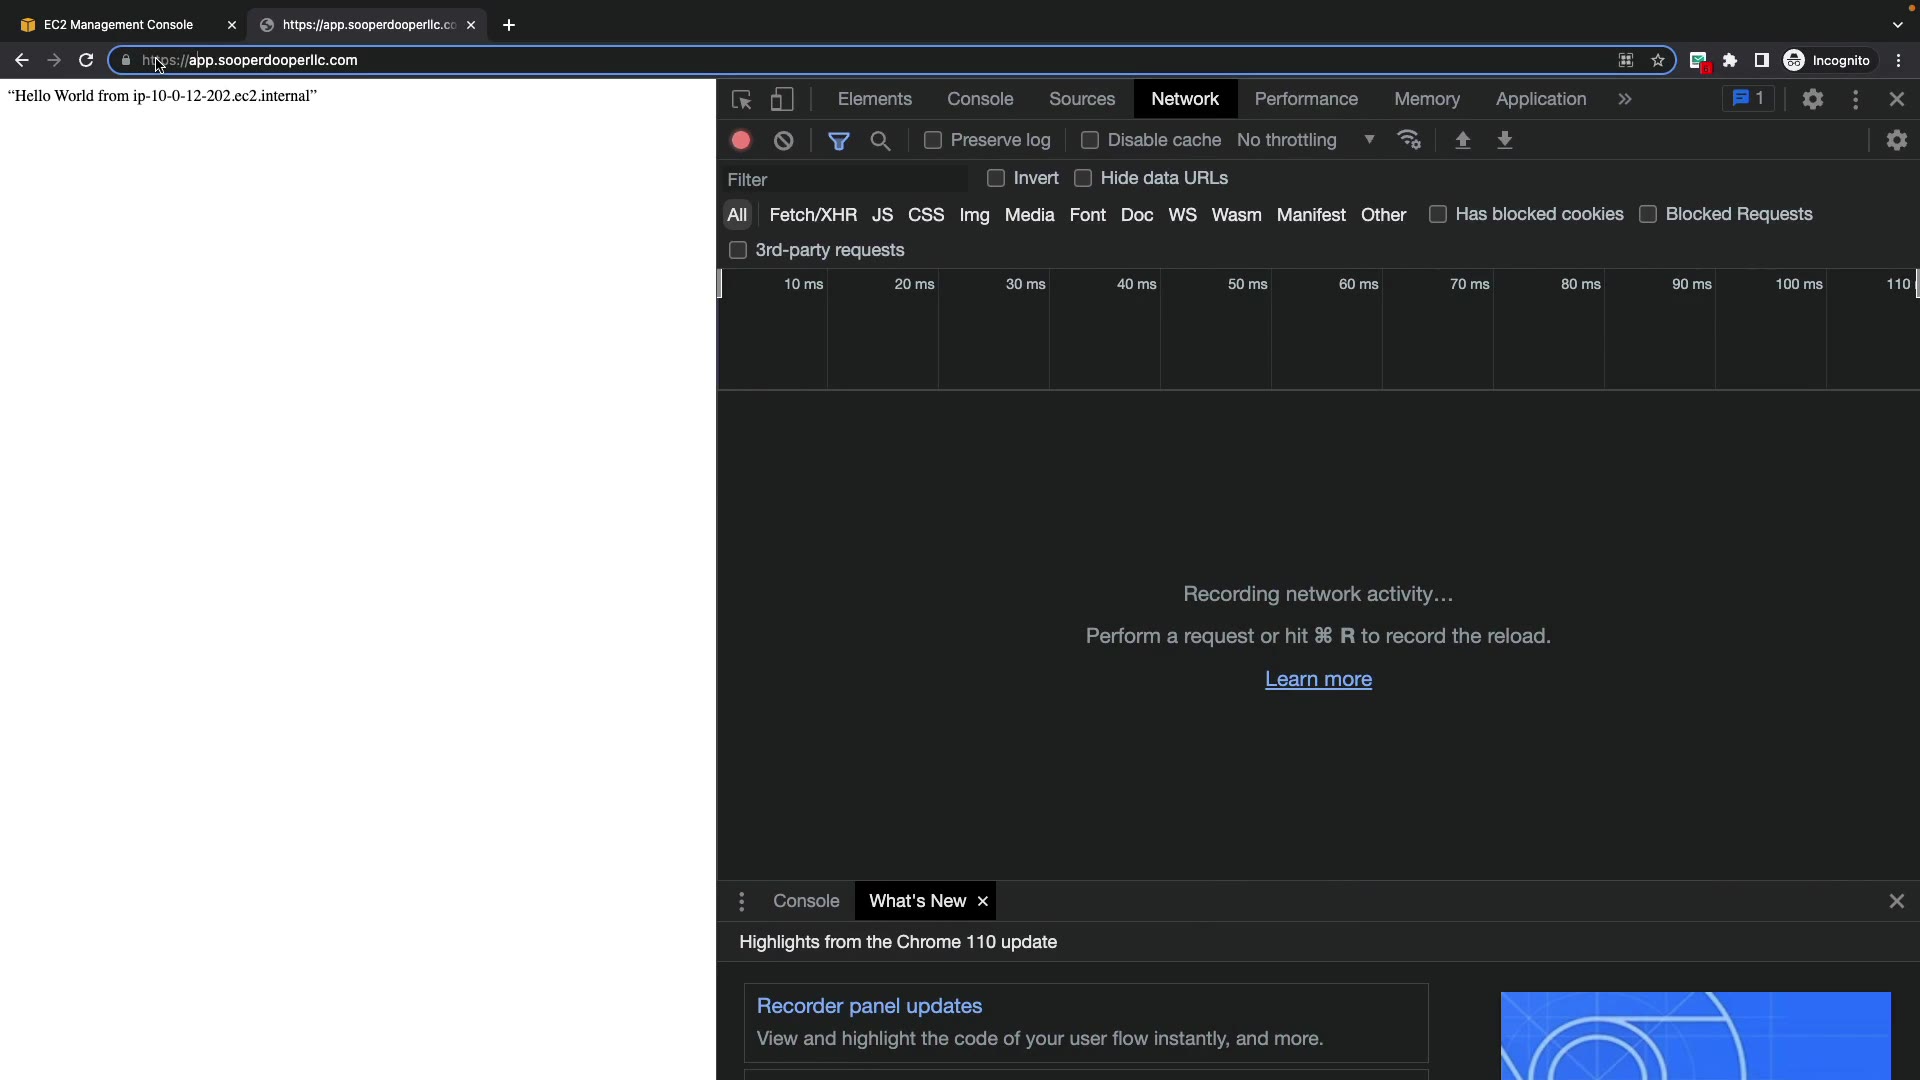Open the Performance panel tab
Image resolution: width=1920 pixels, height=1080 pixels.
click(x=1306, y=99)
